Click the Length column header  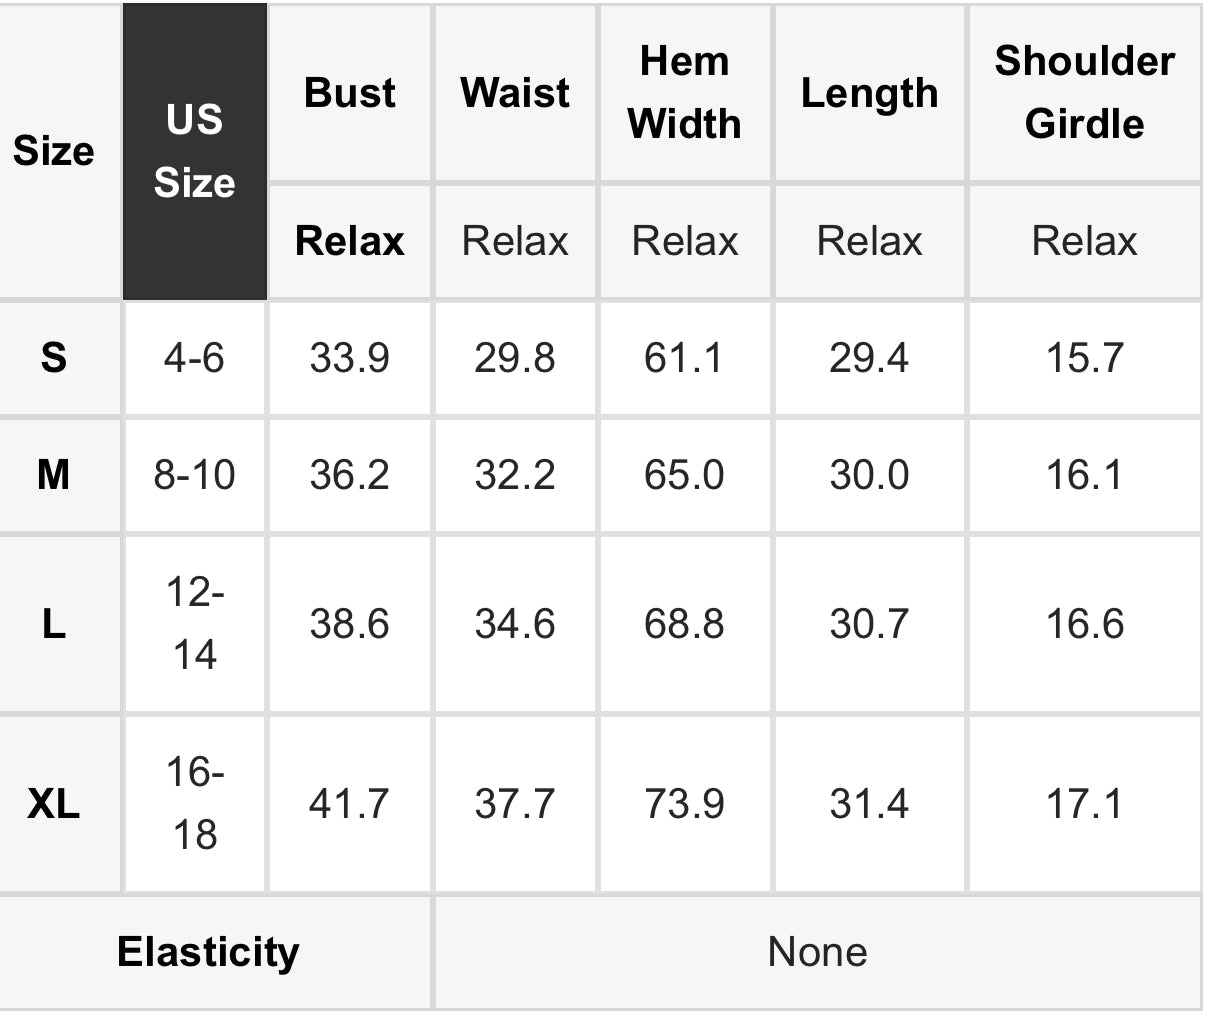869,93
